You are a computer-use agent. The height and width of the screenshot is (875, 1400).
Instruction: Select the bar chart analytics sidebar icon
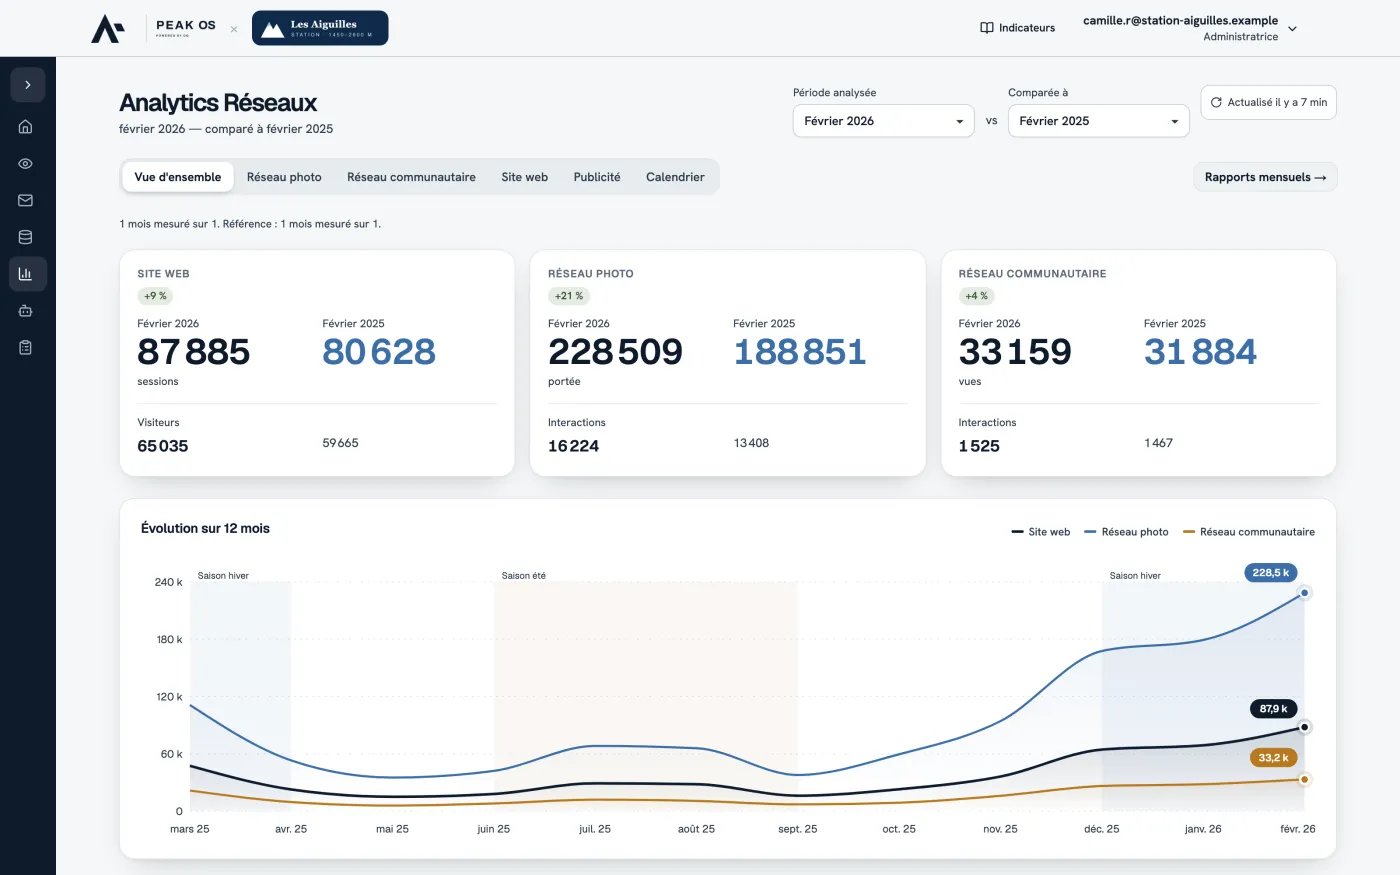tap(26, 274)
